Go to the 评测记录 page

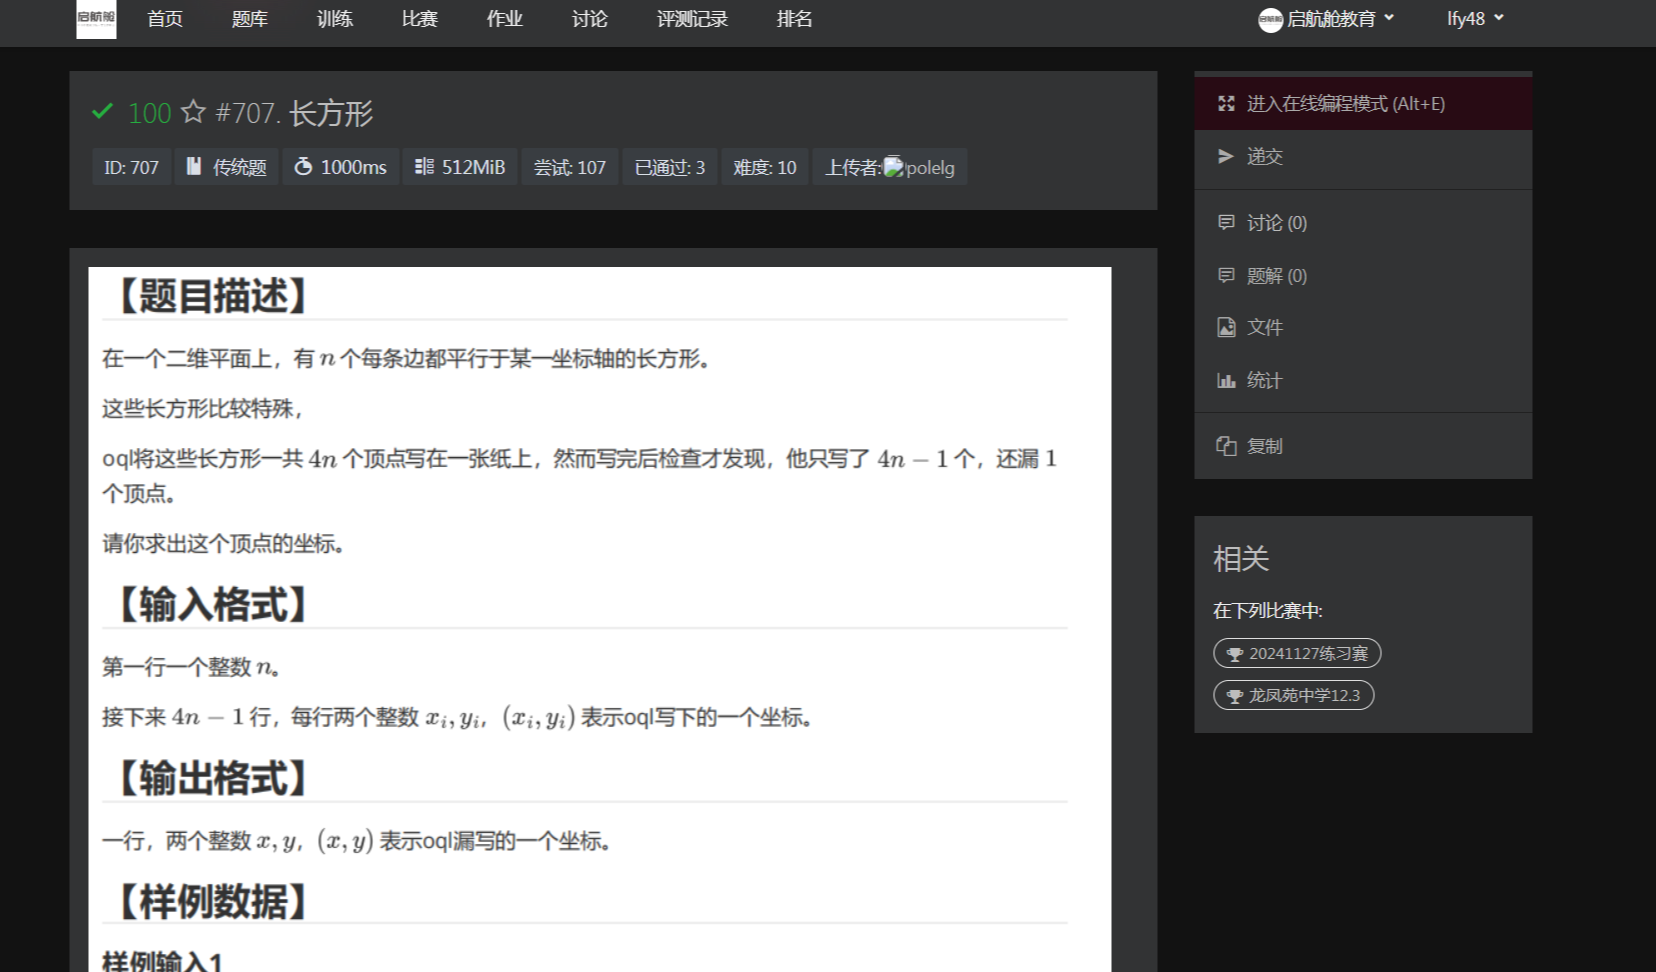coord(692,19)
